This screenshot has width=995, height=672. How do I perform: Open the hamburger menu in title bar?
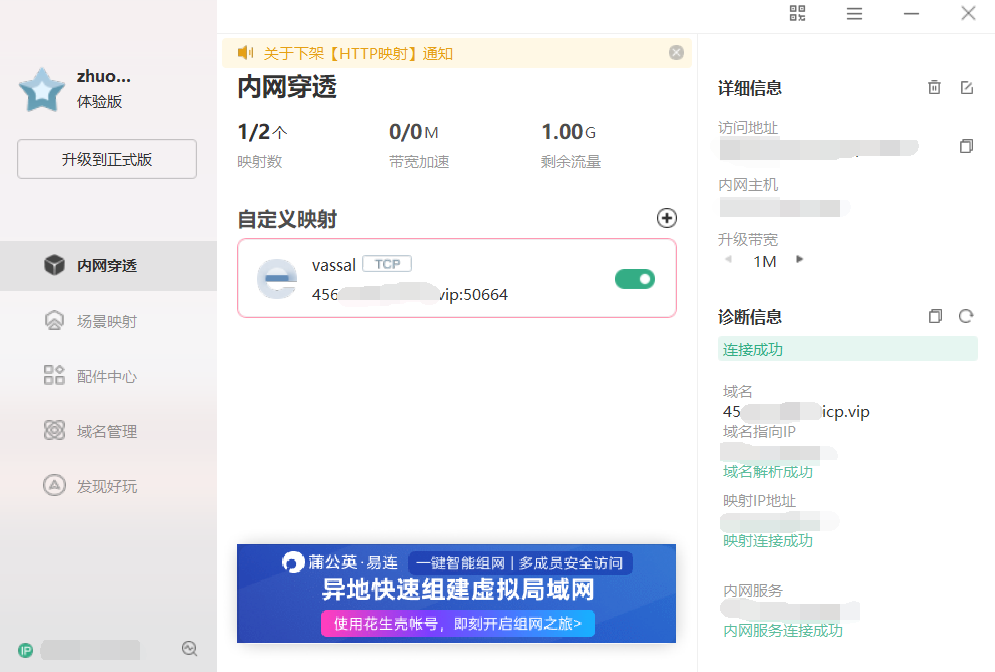[x=854, y=13]
